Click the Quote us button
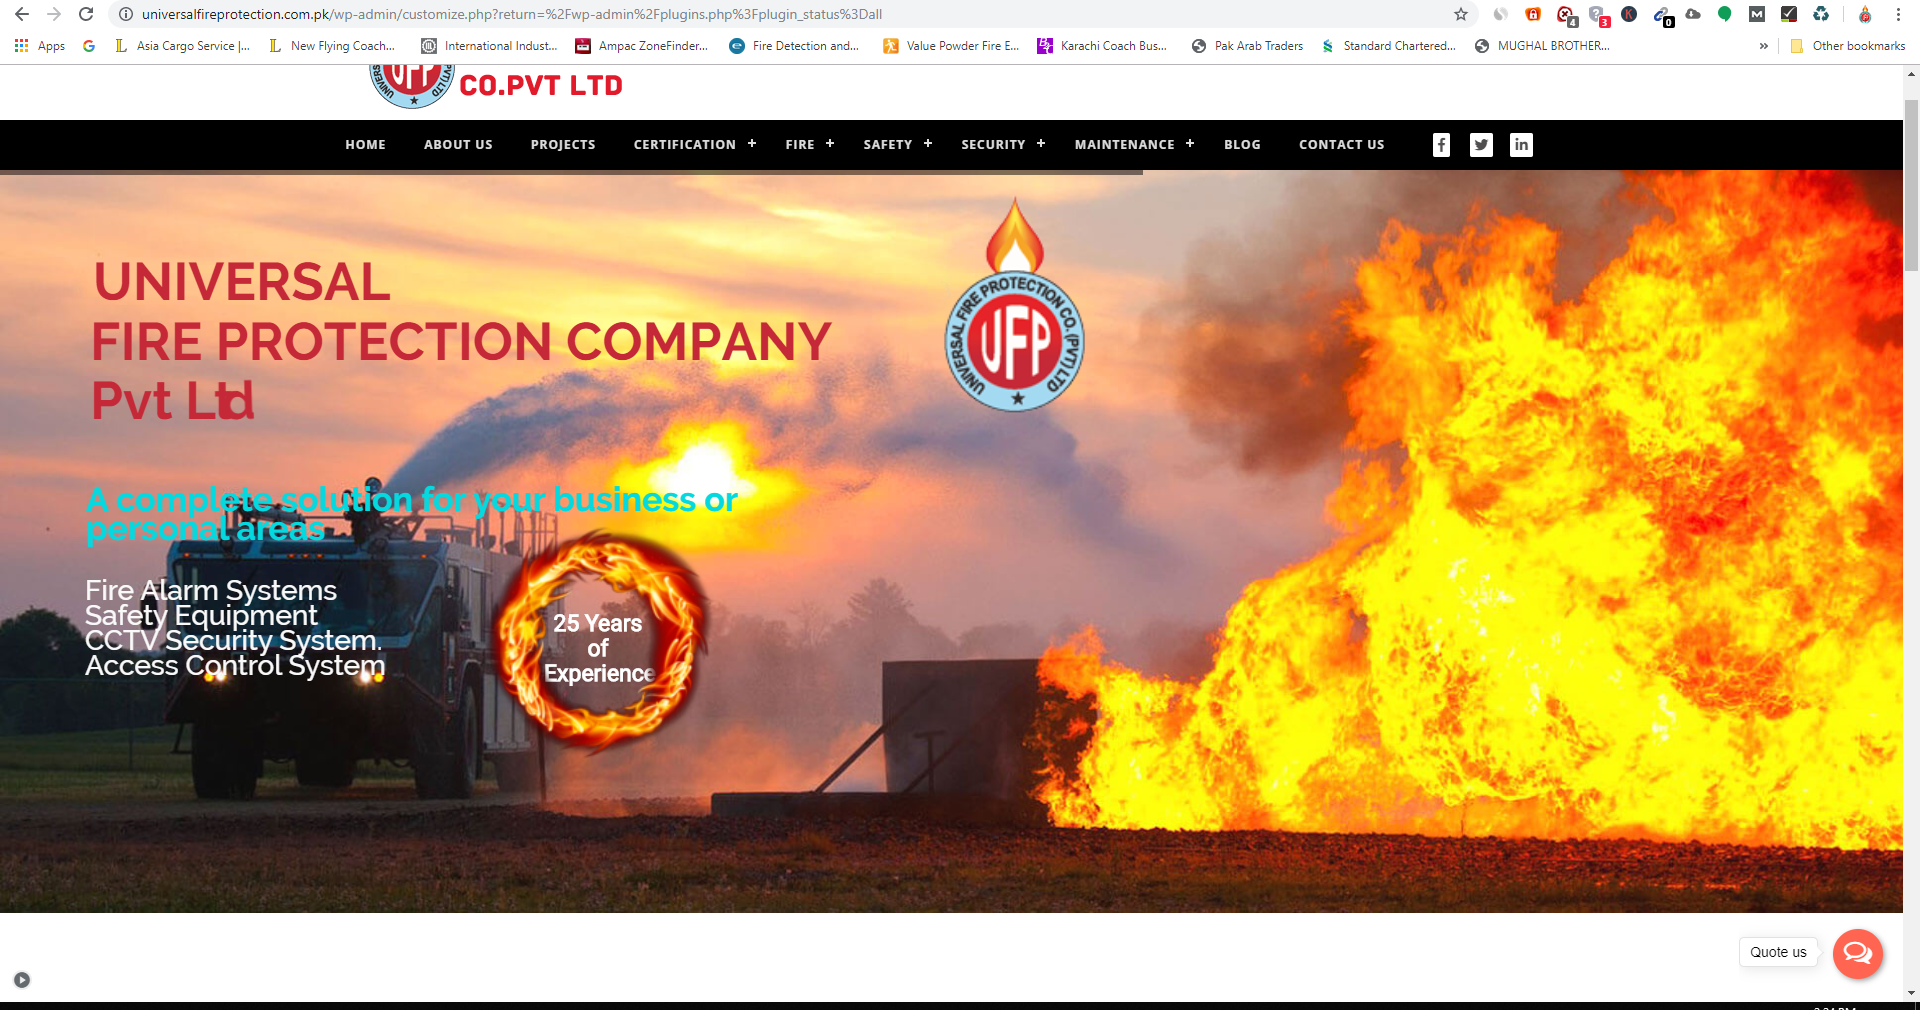 pyautogui.click(x=1778, y=952)
